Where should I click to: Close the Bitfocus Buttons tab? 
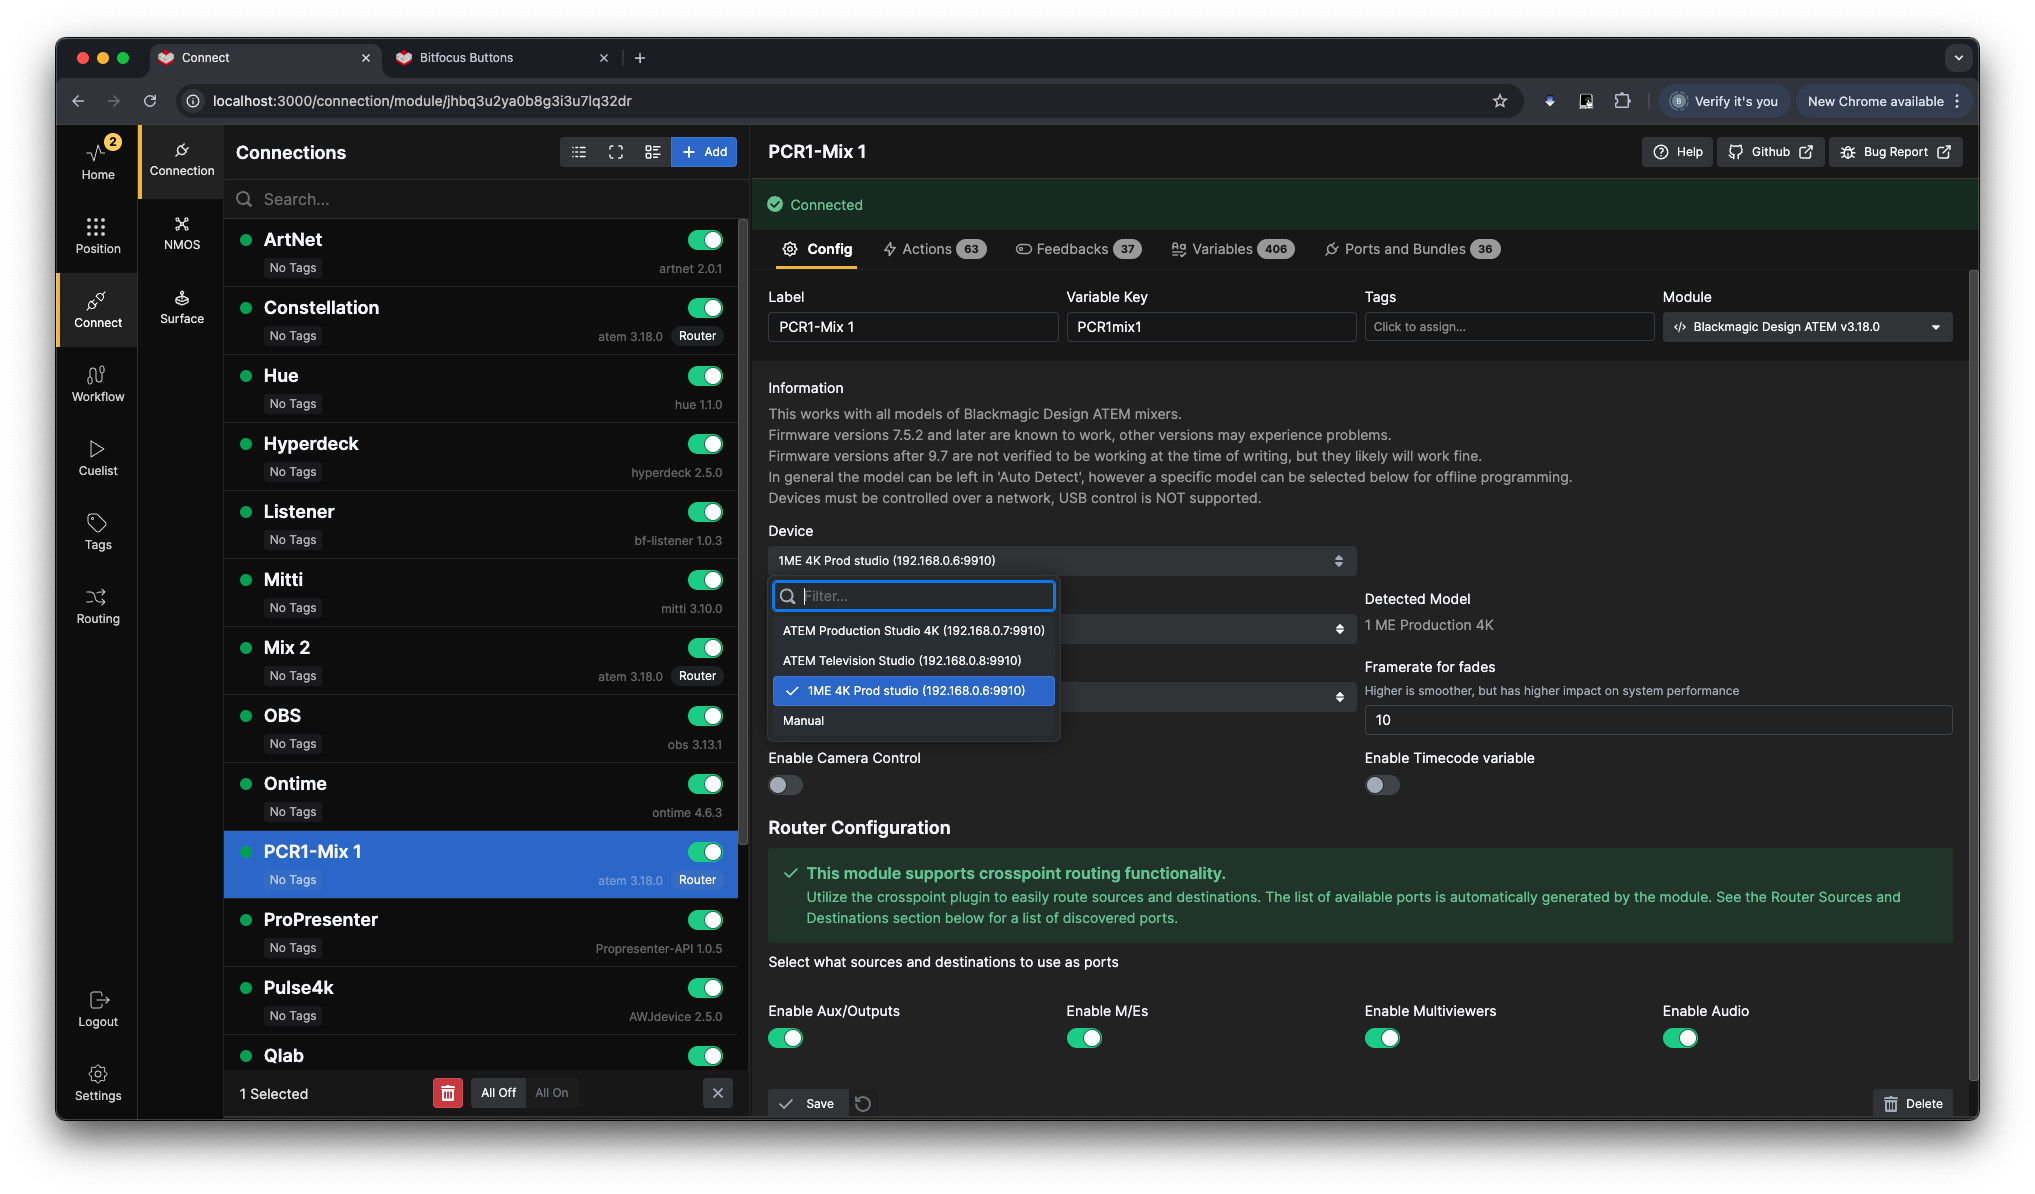click(x=604, y=58)
